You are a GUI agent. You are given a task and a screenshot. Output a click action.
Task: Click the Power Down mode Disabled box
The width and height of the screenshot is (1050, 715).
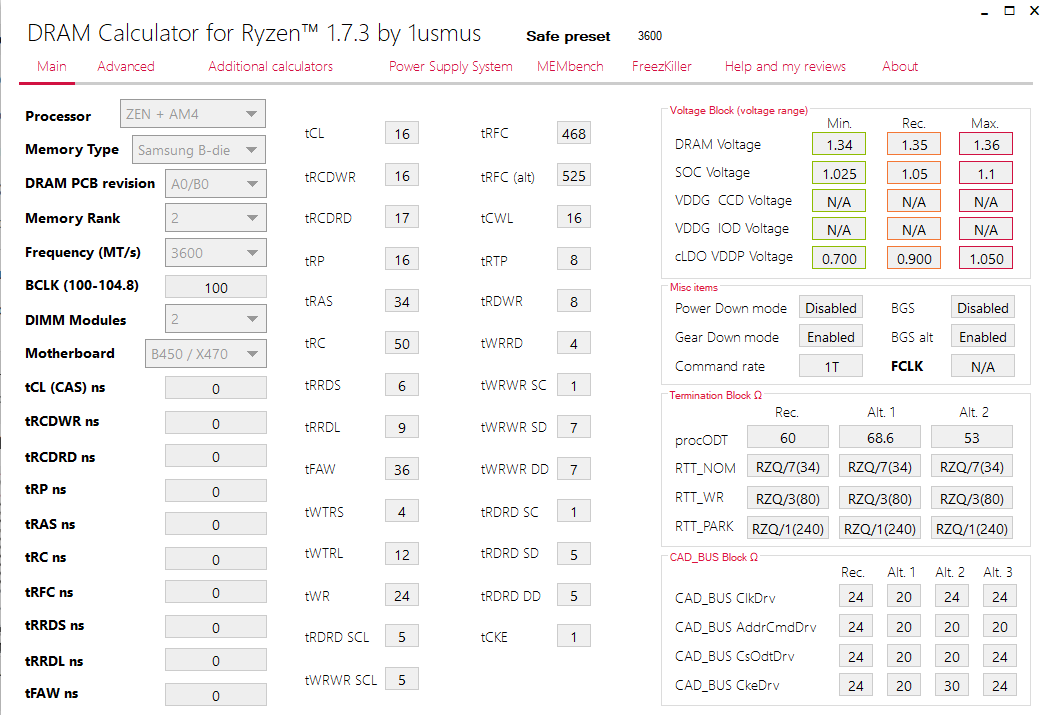click(831, 307)
